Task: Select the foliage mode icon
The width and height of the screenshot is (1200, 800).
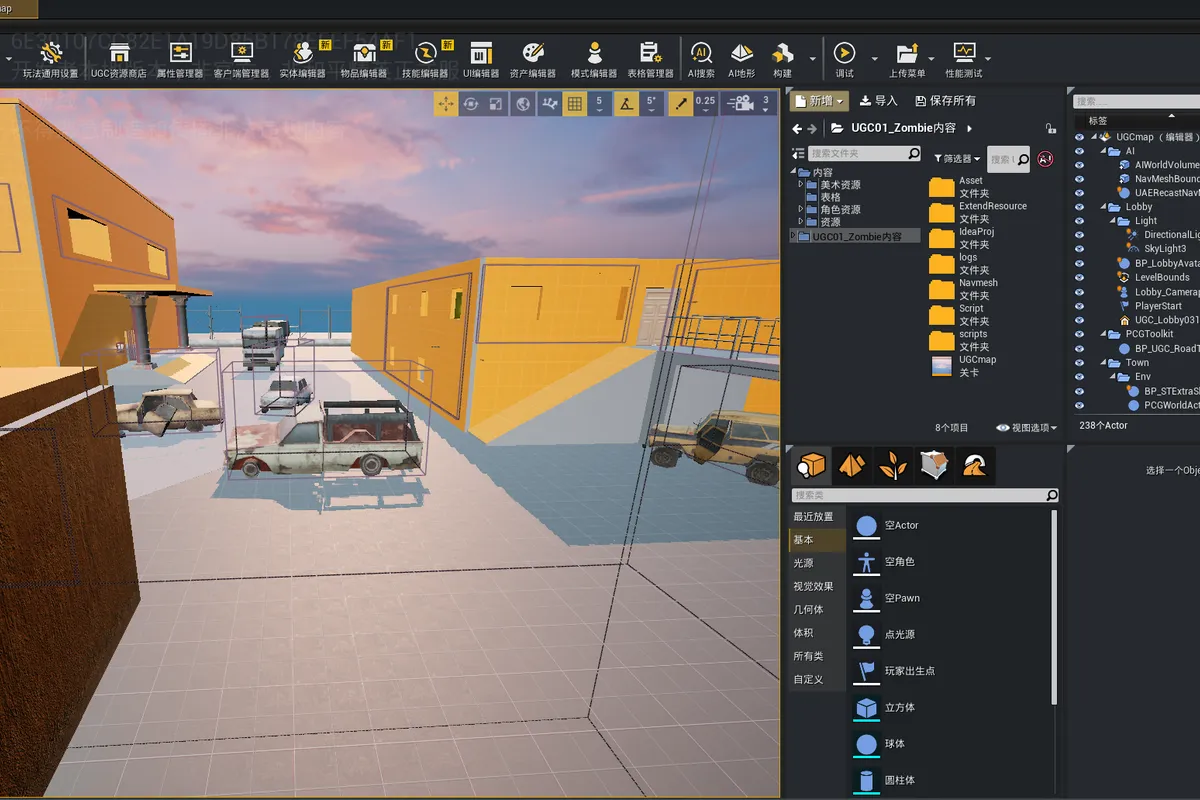Action: 892,464
